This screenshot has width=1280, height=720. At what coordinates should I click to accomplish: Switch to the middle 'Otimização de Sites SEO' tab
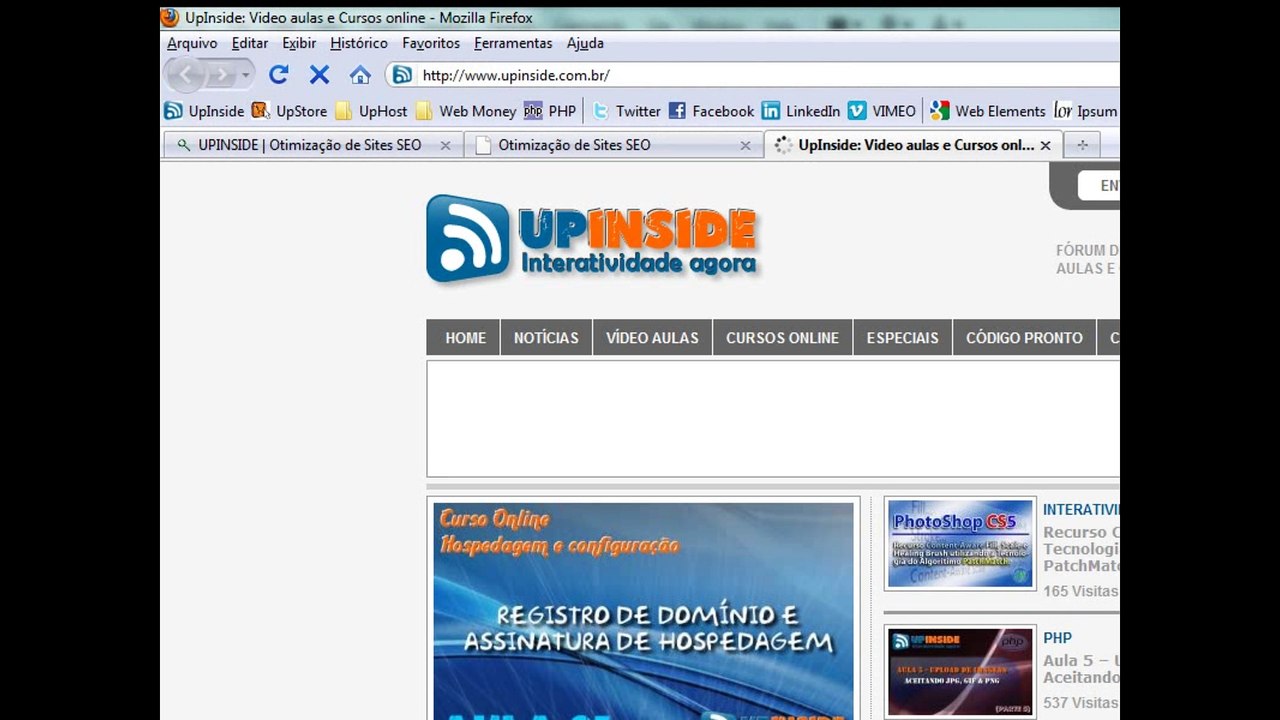pos(613,145)
